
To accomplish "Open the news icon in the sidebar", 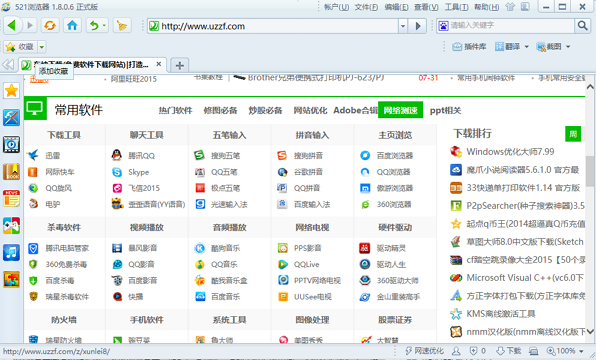I will tap(11, 199).
